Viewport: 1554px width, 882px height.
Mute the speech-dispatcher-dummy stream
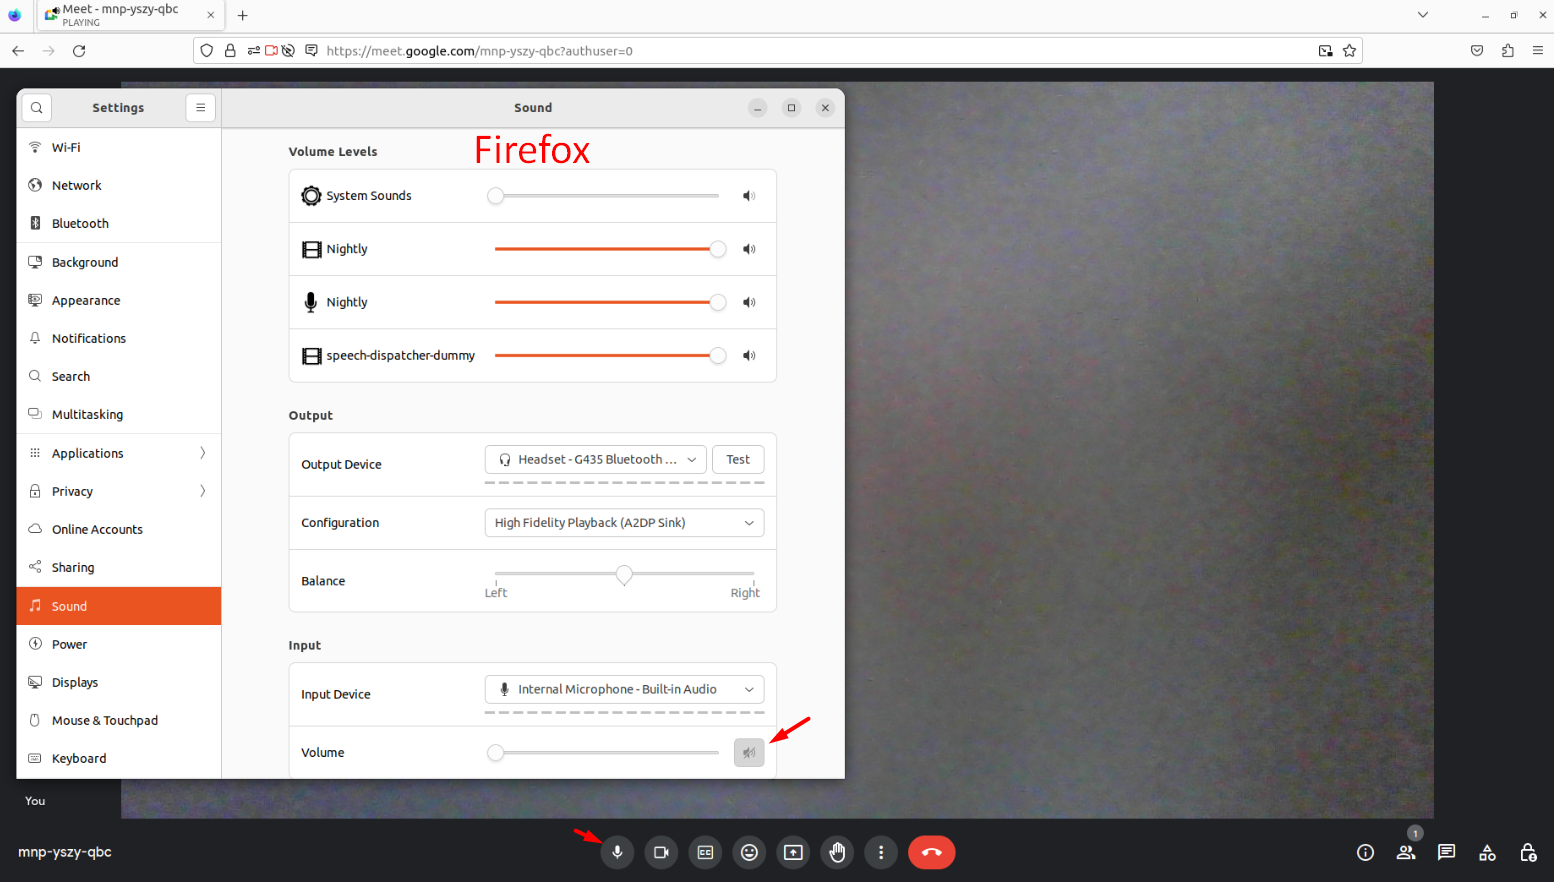749,355
